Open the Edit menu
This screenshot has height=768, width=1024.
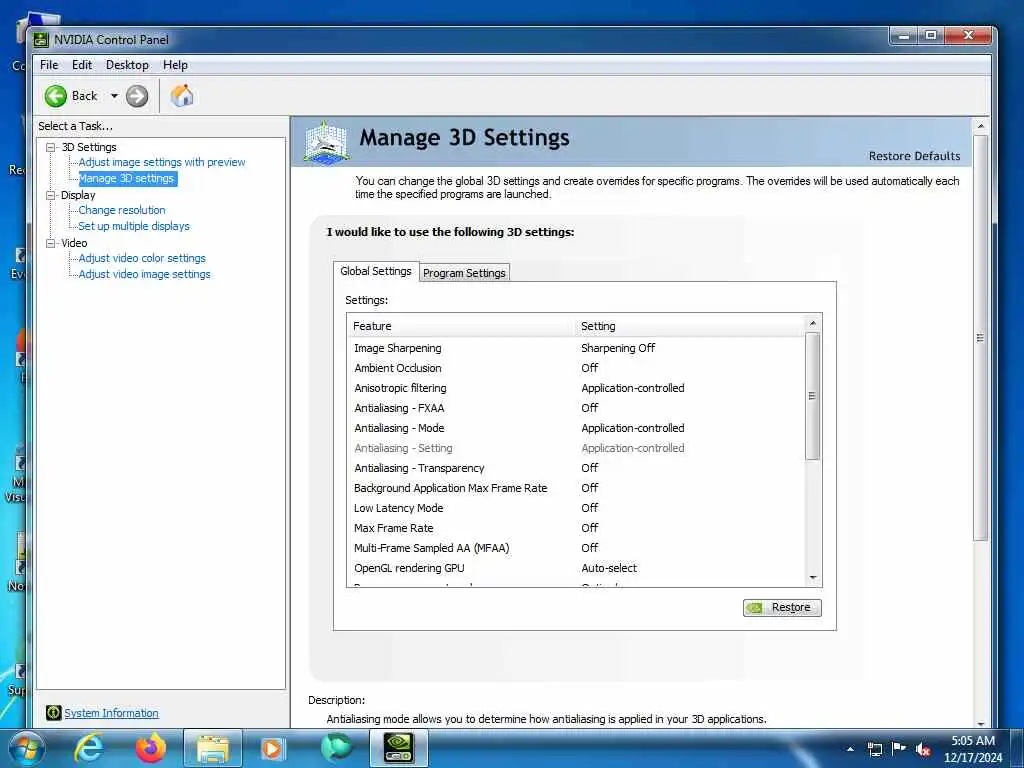(x=82, y=65)
